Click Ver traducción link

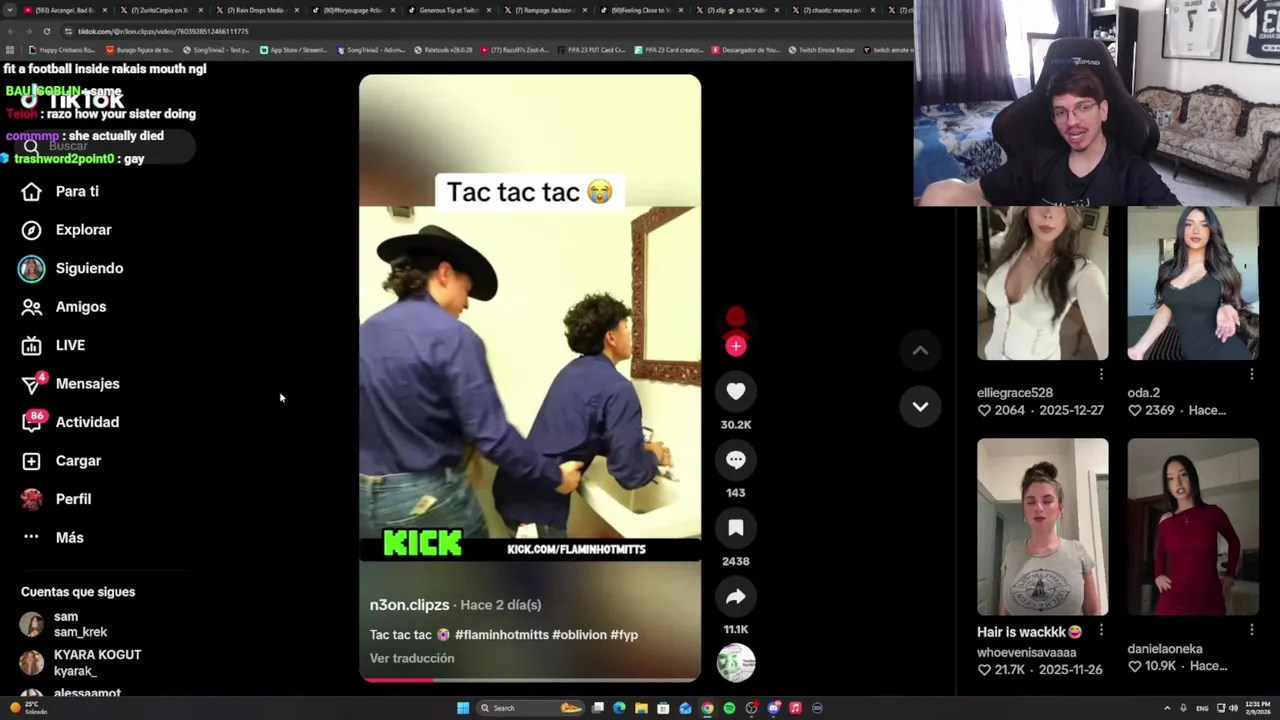412,658
